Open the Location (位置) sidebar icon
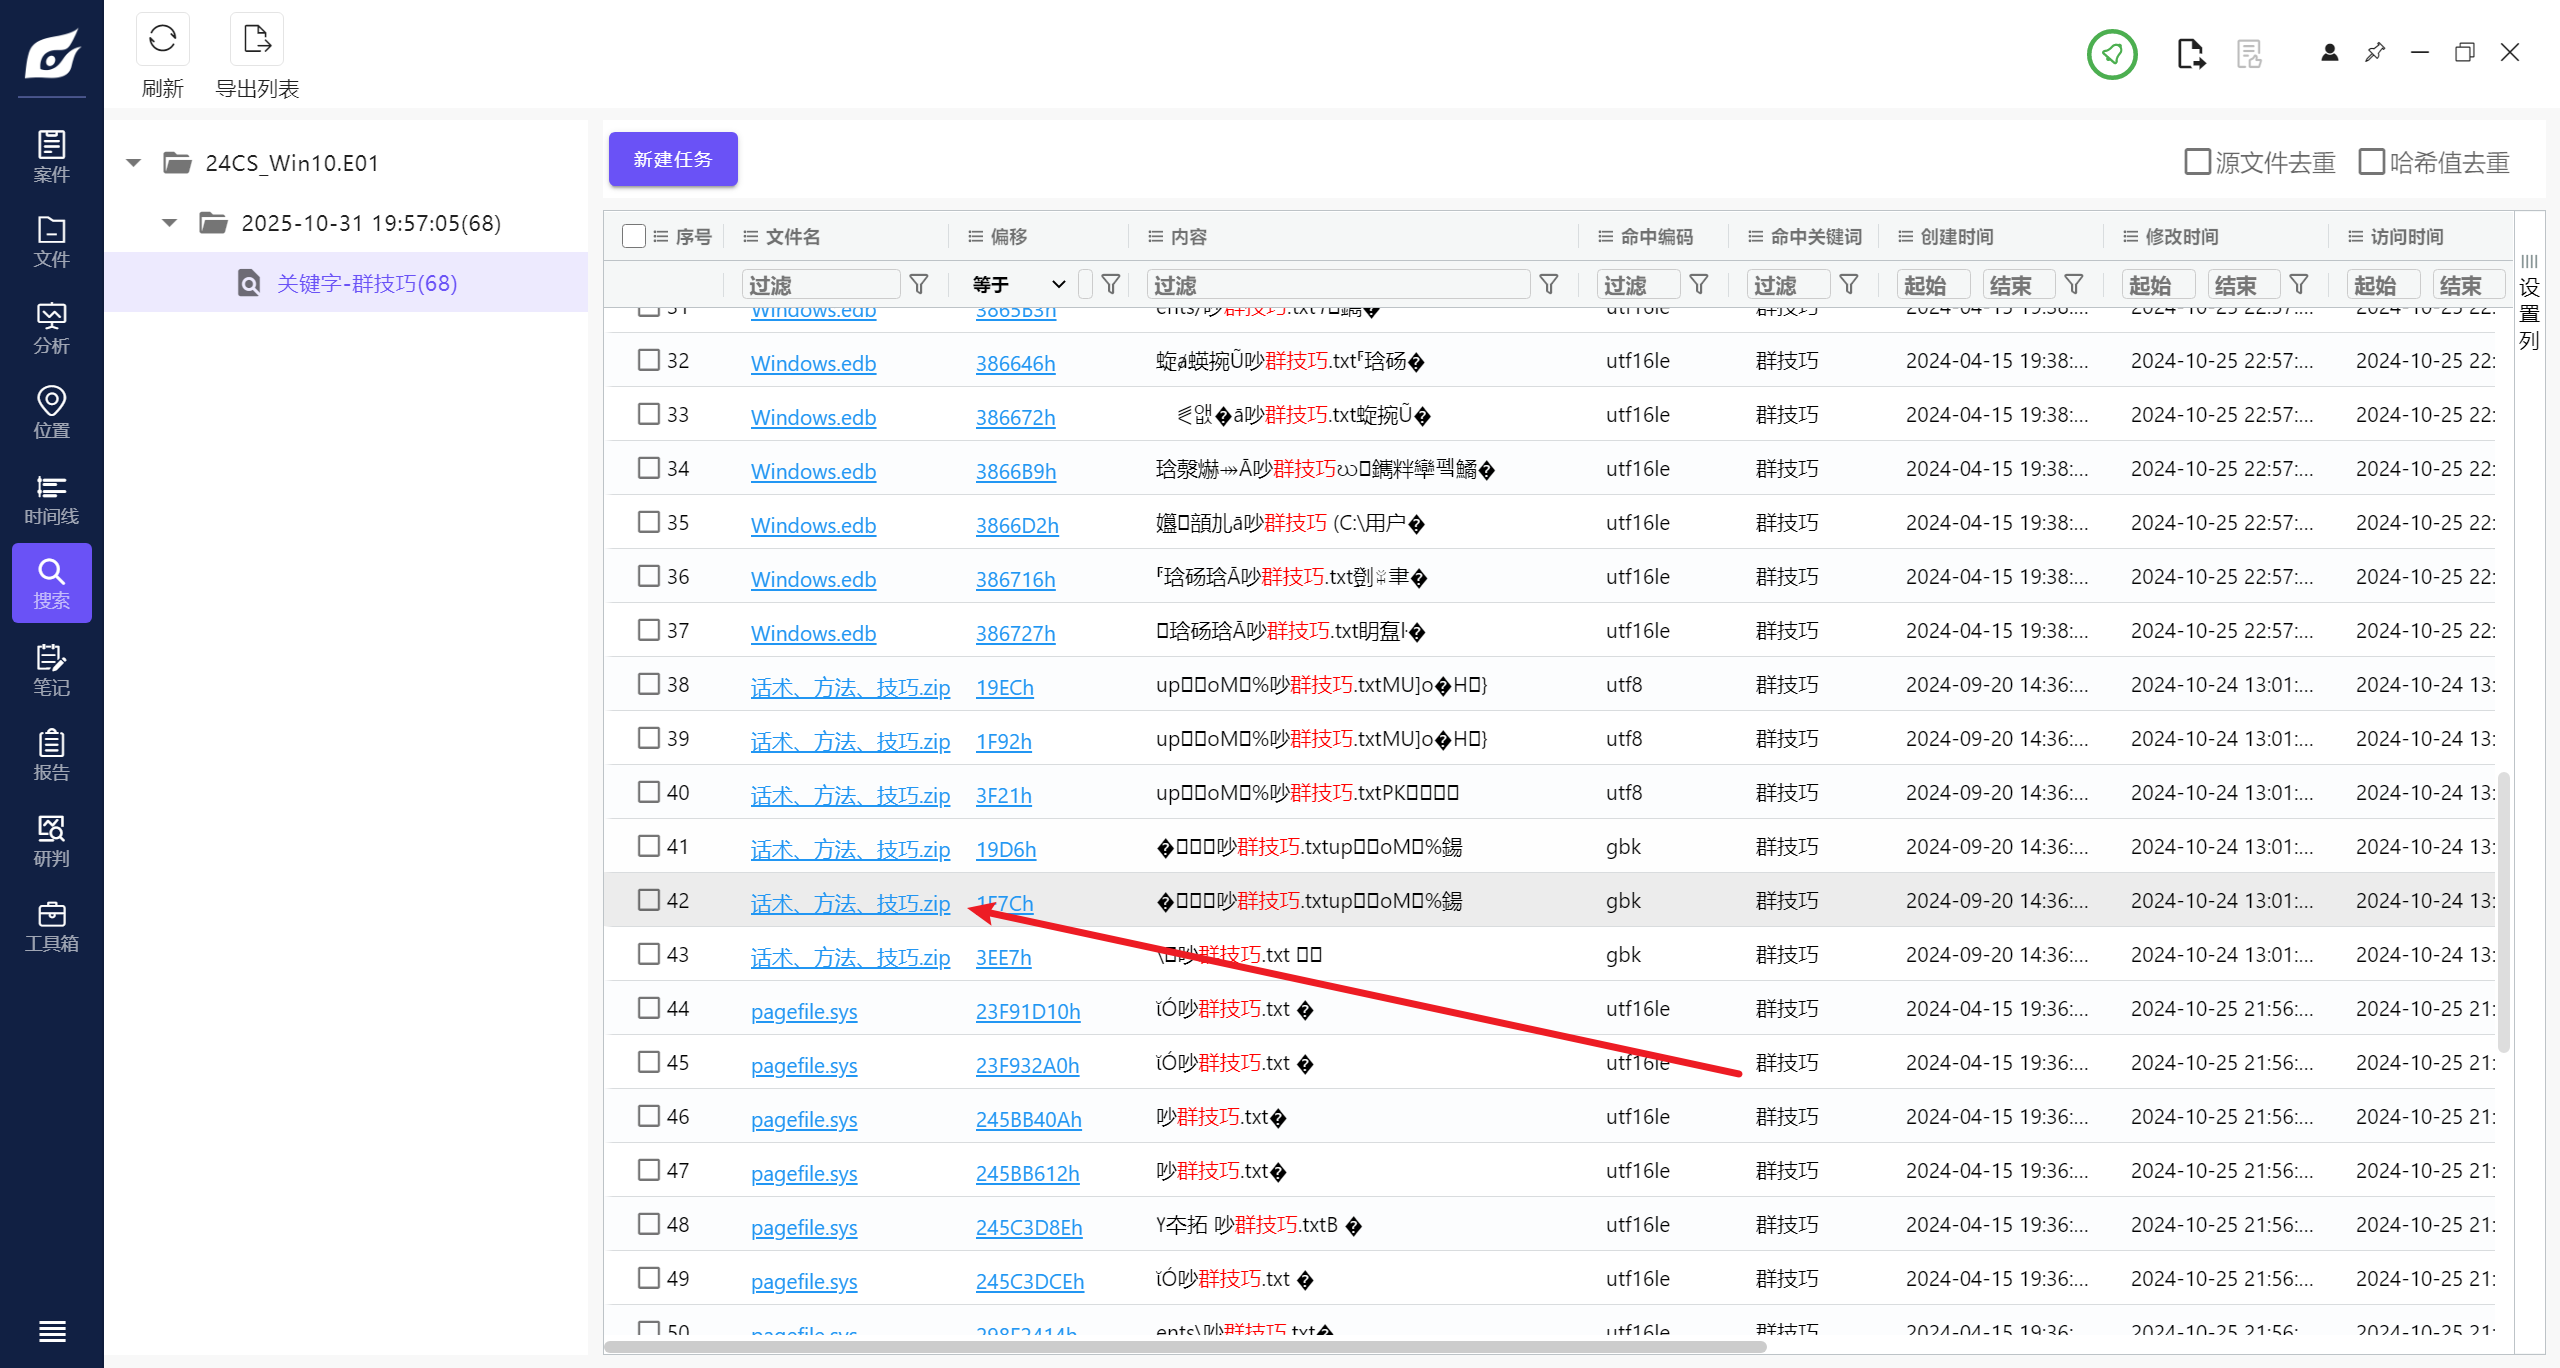 51,413
